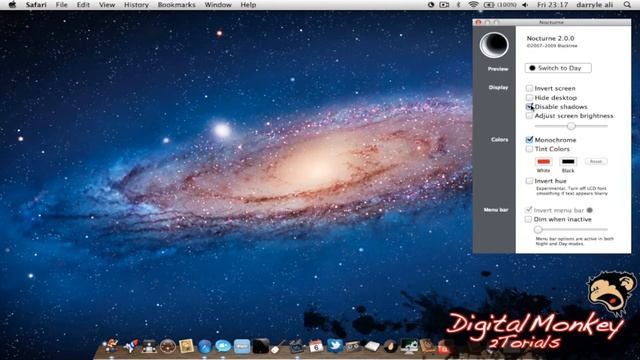Click the Reset tint colors button
Viewport: 640px width, 360px height.
pyautogui.click(x=596, y=162)
